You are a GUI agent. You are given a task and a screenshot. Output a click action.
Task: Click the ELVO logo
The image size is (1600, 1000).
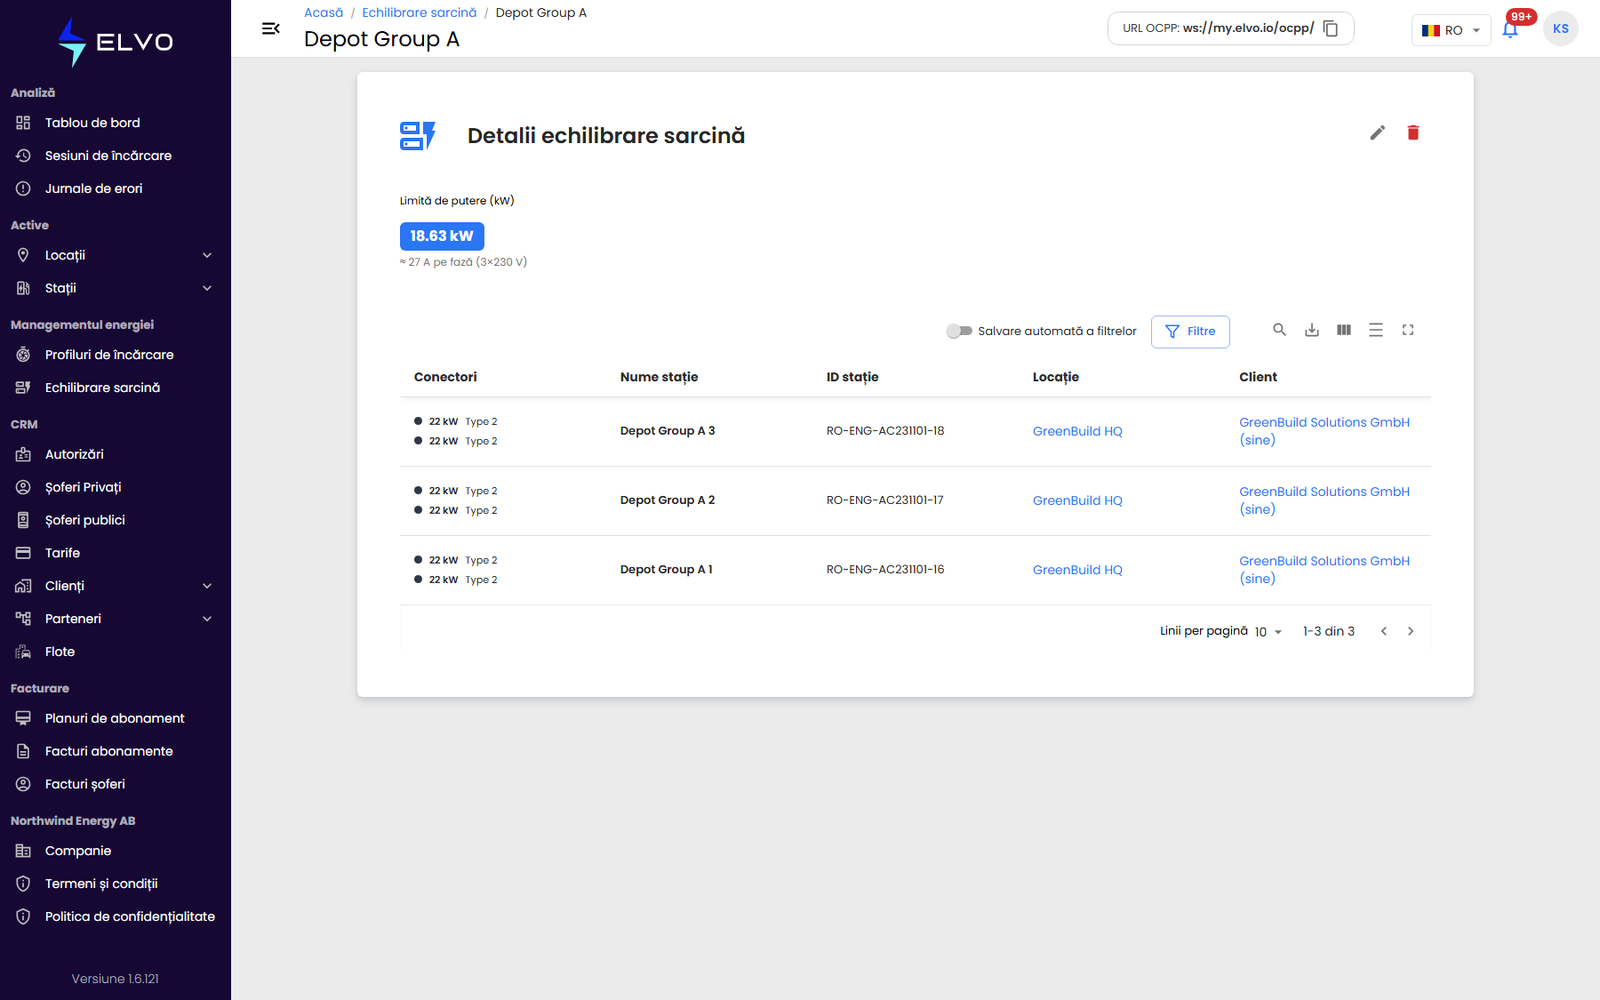pyautogui.click(x=115, y=42)
